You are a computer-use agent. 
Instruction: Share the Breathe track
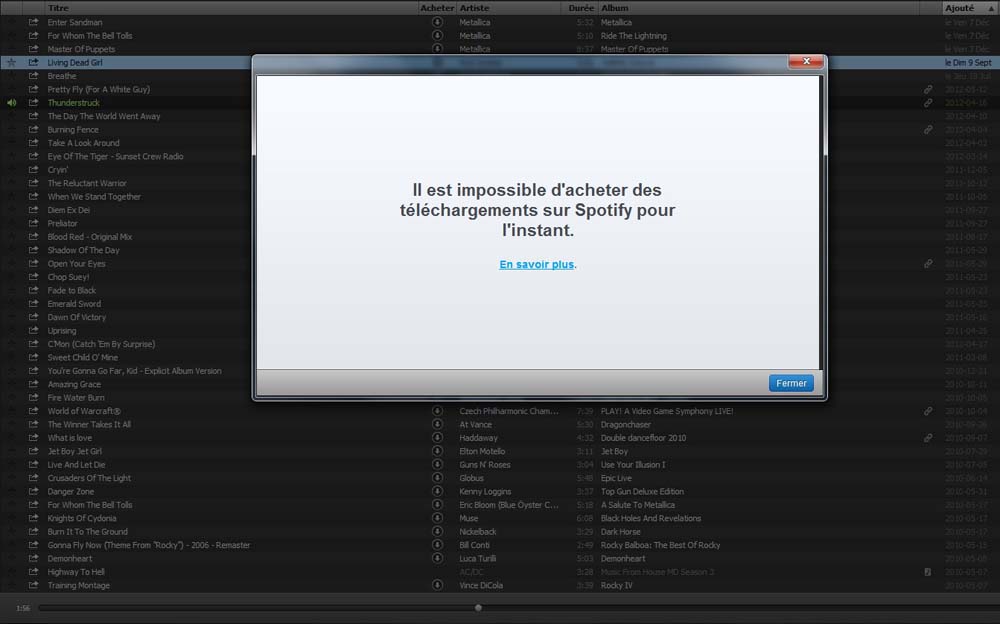point(33,76)
